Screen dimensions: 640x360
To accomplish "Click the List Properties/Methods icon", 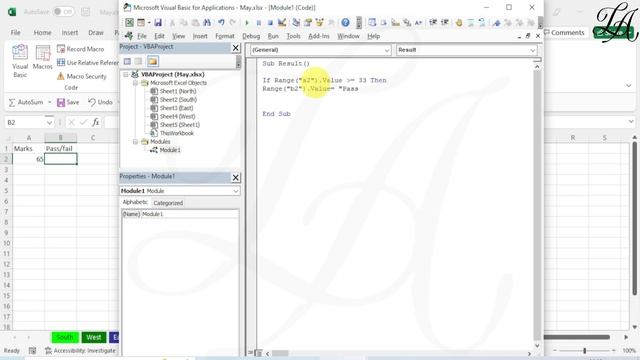I will (x=372, y=23).
